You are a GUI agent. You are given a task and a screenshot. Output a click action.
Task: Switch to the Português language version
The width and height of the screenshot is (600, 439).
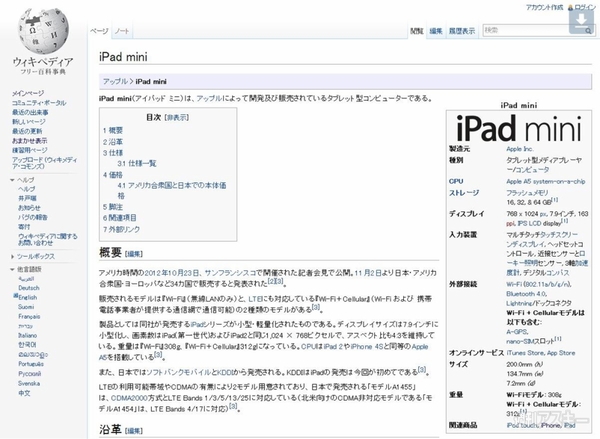point(31,364)
